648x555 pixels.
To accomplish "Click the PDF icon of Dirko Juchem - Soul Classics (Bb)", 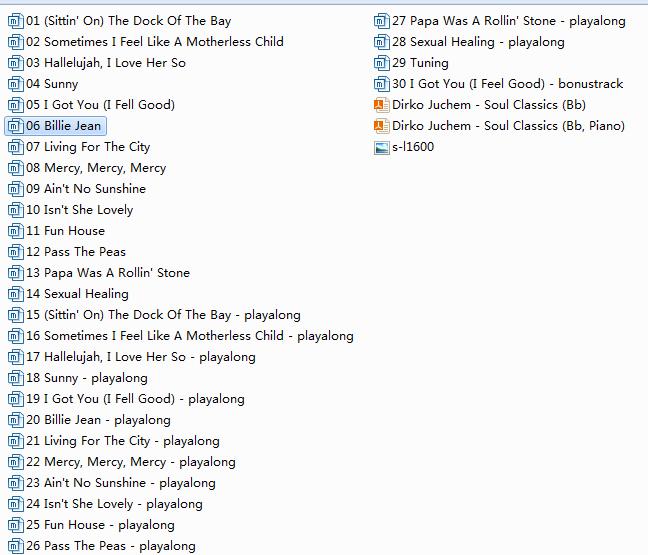I will [x=381, y=105].
